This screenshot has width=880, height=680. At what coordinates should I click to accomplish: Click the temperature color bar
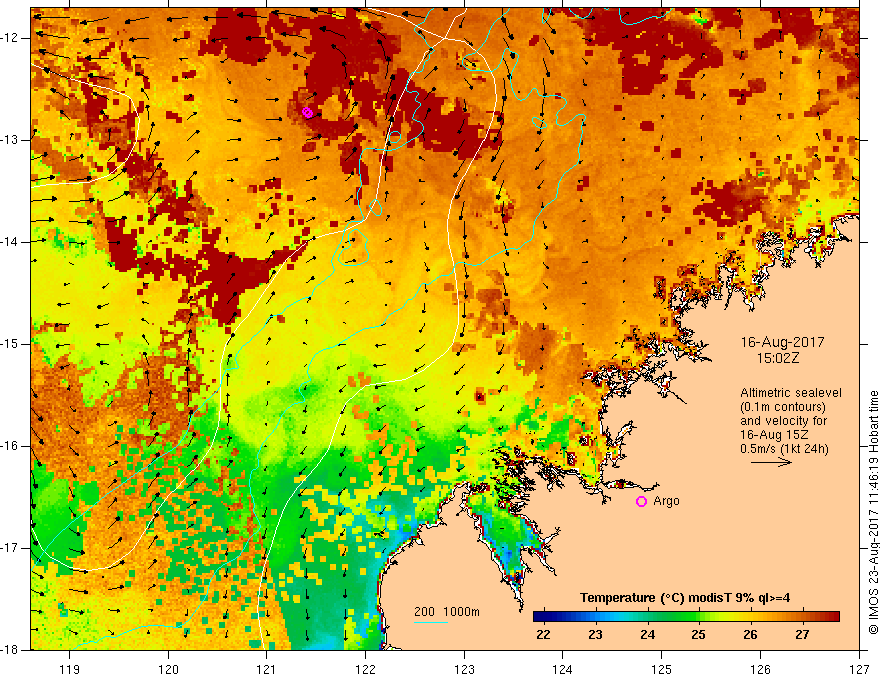point(686,617)
